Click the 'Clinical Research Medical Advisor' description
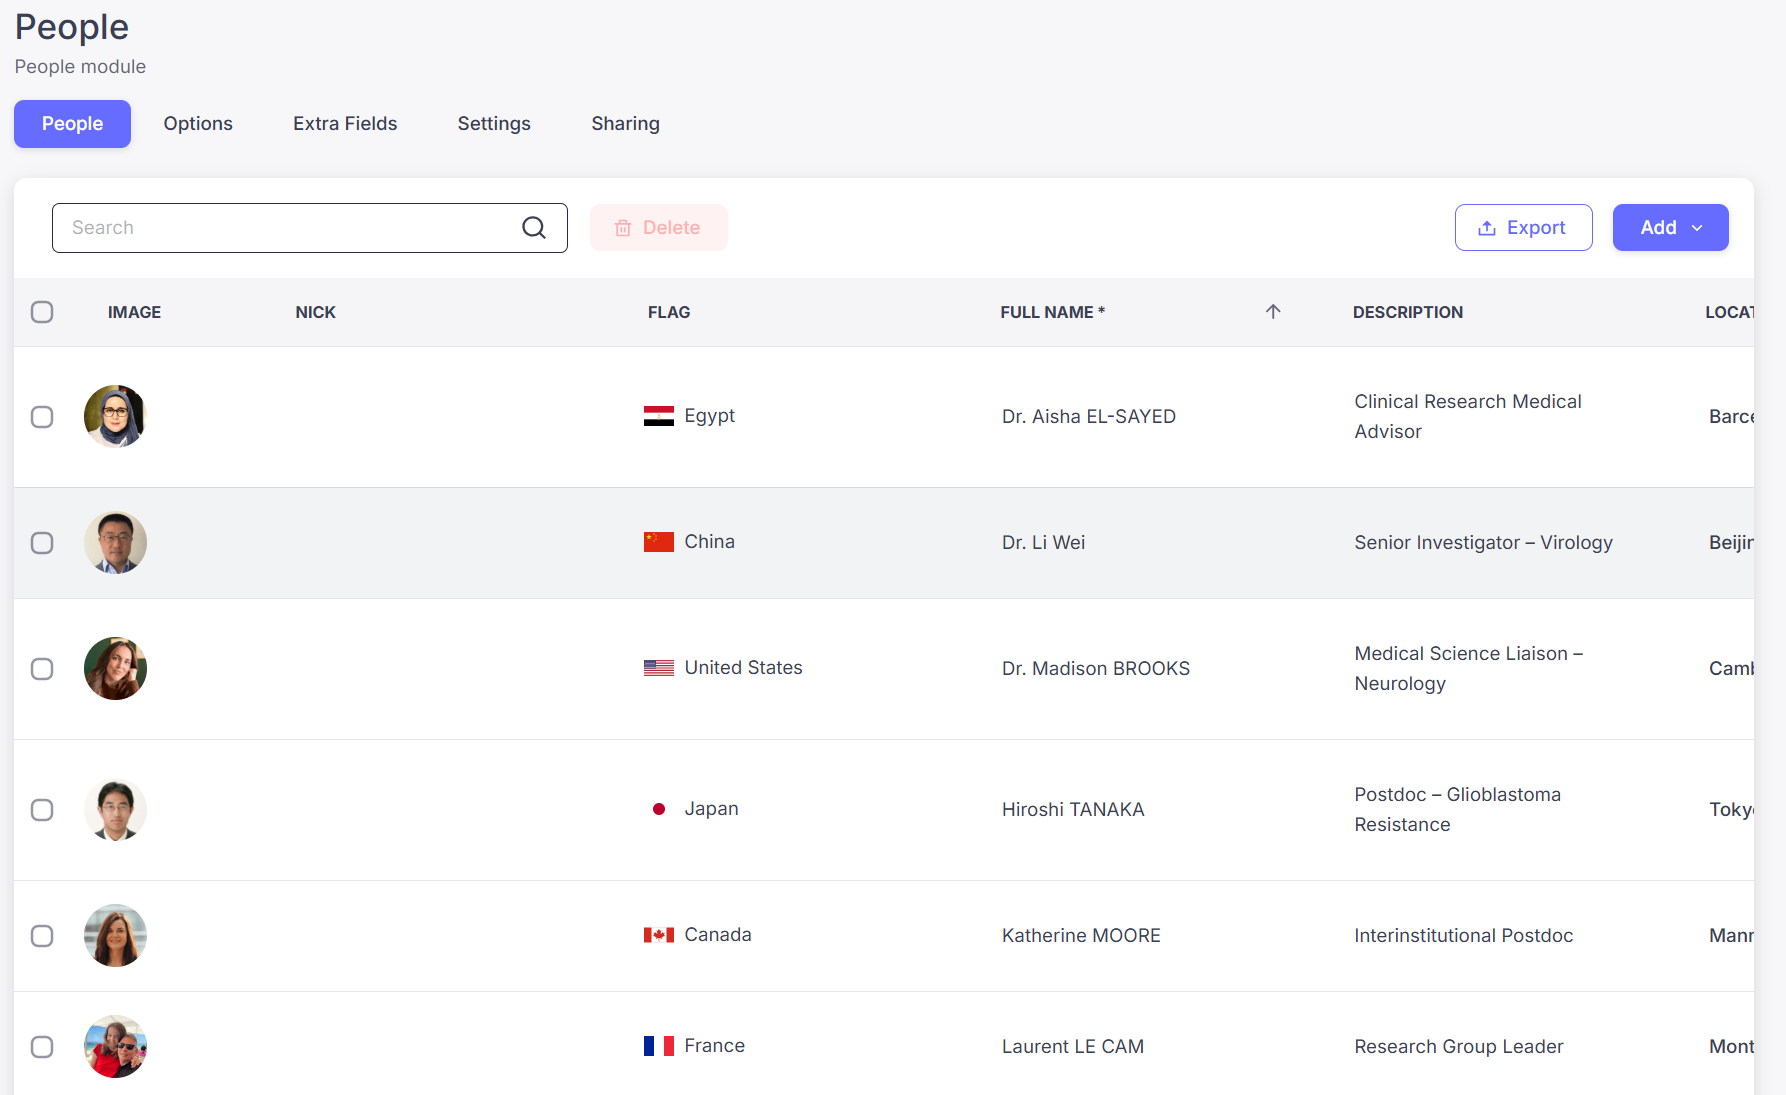The height and width of the screenshot is (1095, 1786). (1468, 417)
